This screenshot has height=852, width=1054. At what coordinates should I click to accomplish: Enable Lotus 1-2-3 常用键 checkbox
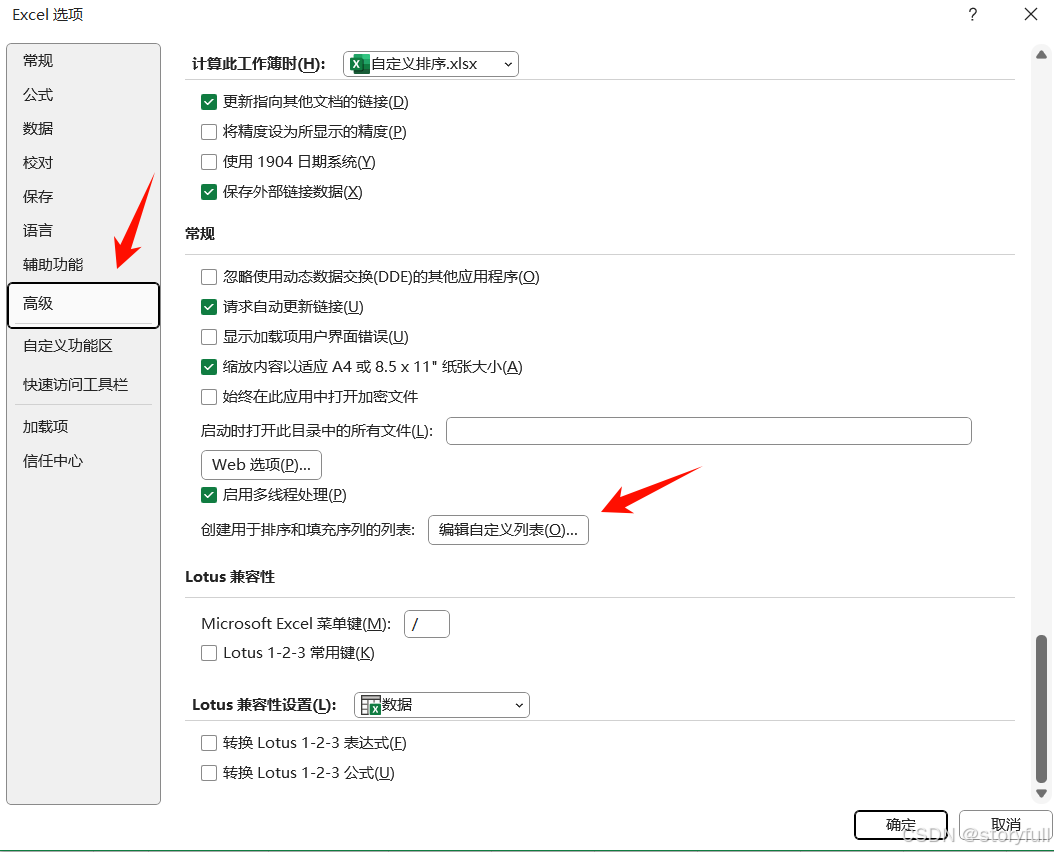[209, 653]
